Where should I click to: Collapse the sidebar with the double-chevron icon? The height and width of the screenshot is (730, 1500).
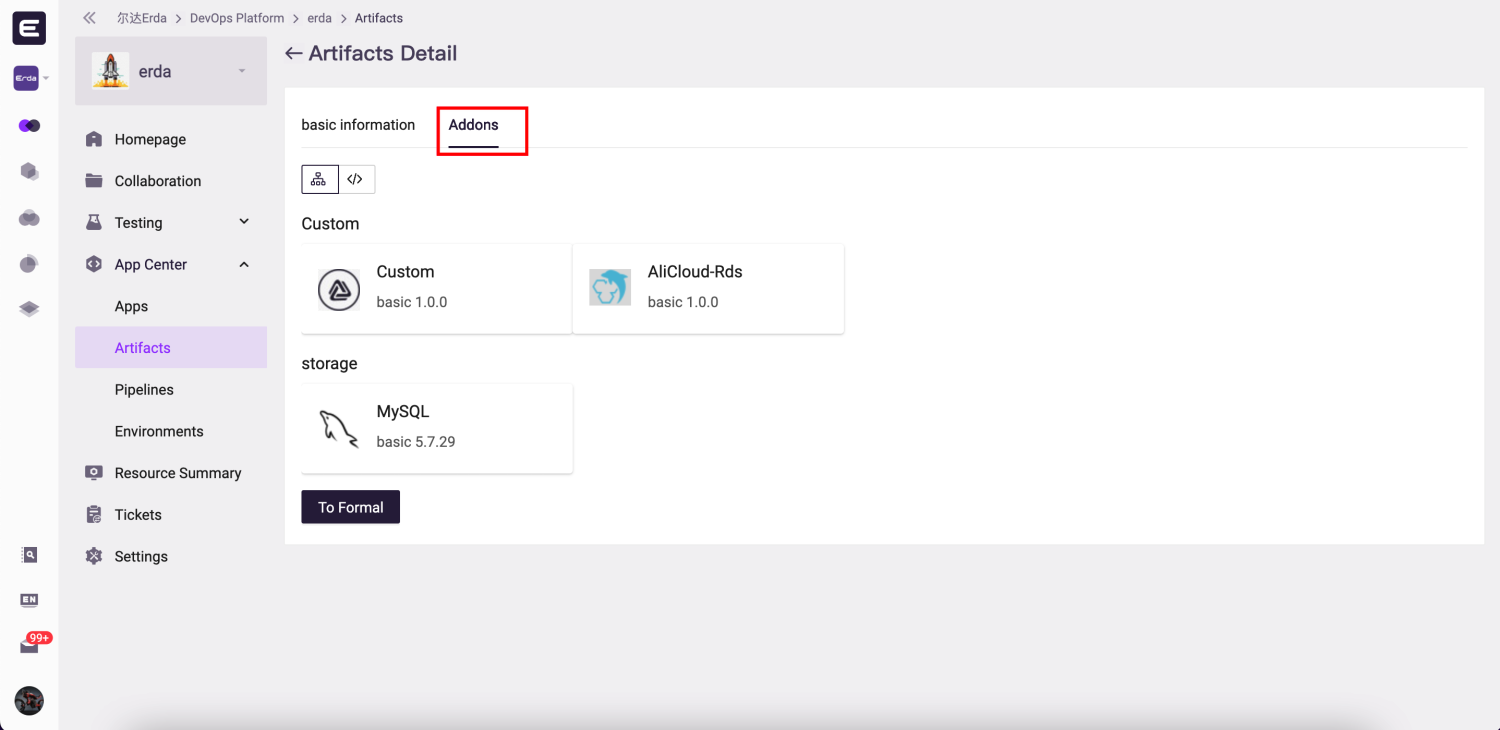pyautogui.click(x=90, y=18)
